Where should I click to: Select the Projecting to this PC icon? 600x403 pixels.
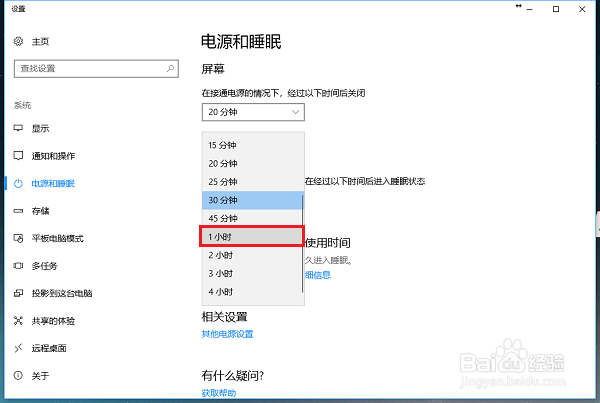click(x=18, y=293)
